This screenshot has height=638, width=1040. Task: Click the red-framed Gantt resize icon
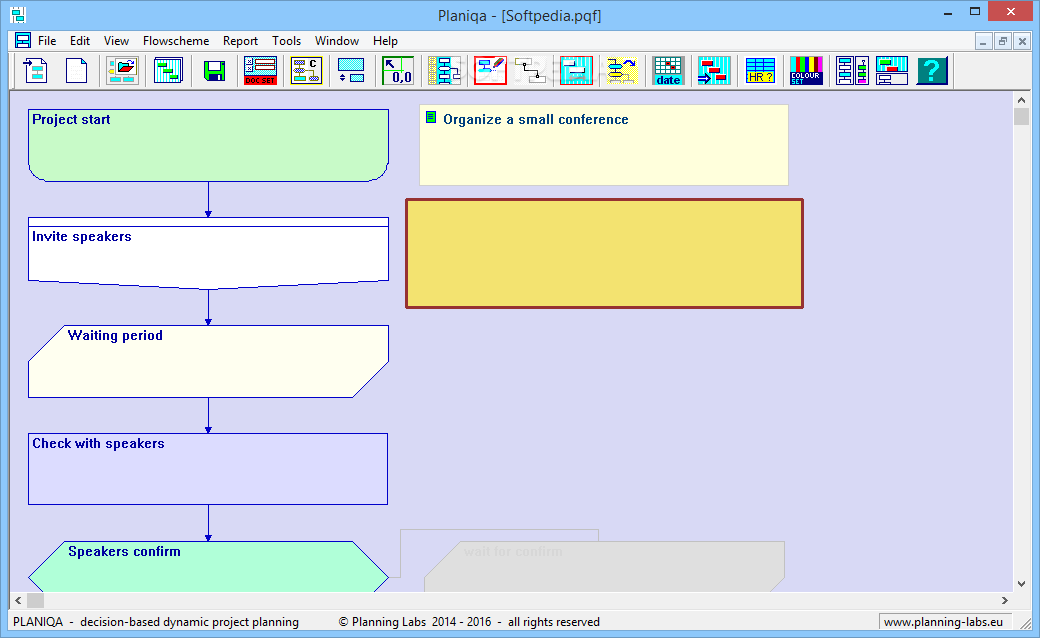[576, 70]
